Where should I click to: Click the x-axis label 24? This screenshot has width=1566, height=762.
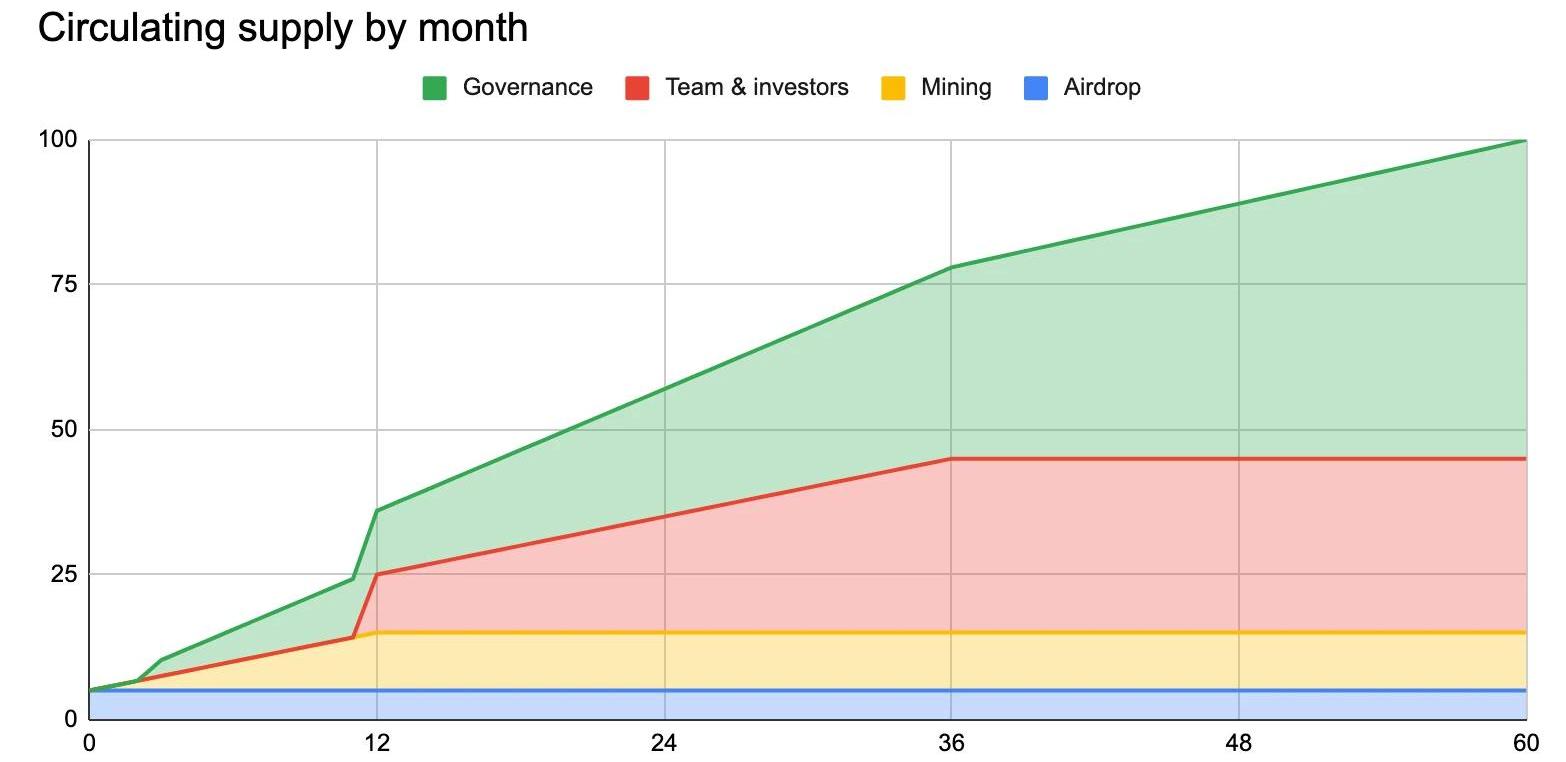tap(664, 743)
